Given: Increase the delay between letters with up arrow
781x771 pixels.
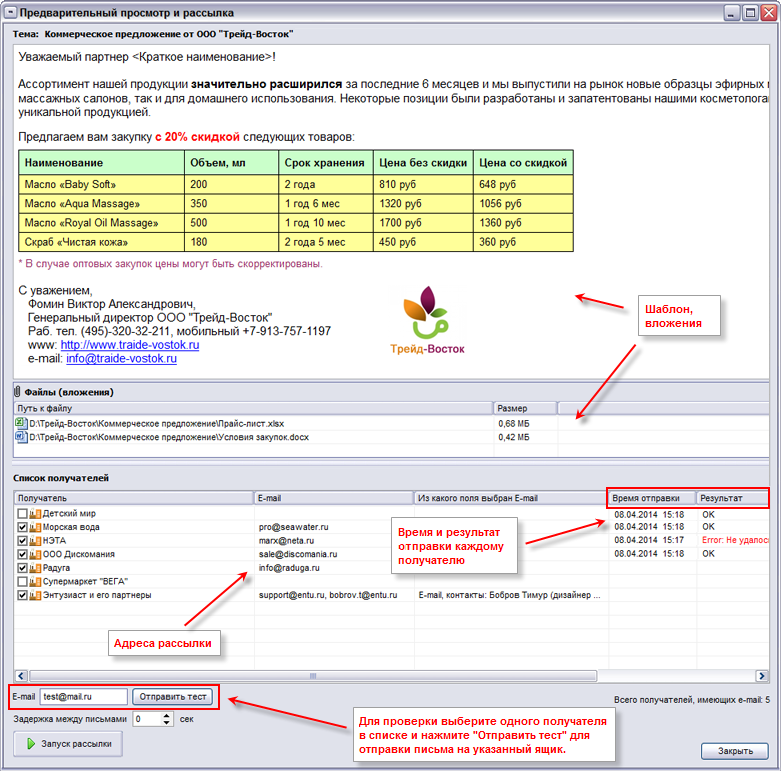Looking at the screenshot, I should tap(168, 714).
